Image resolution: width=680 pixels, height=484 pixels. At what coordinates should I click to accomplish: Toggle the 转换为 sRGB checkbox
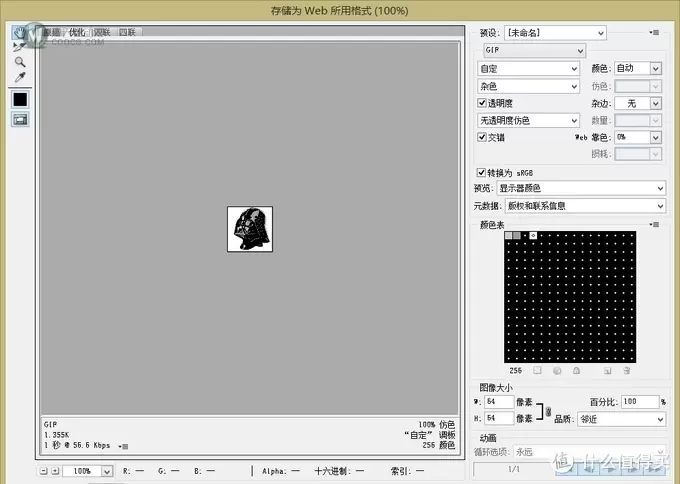pos(481,172)
